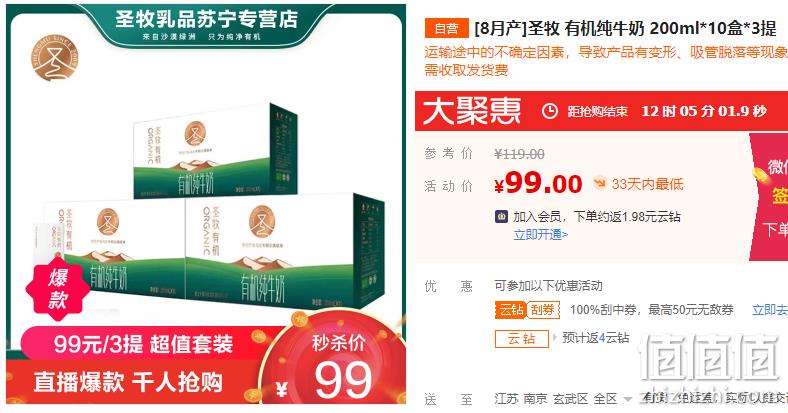Click the 立即去 coupon link

click(769, 310)
